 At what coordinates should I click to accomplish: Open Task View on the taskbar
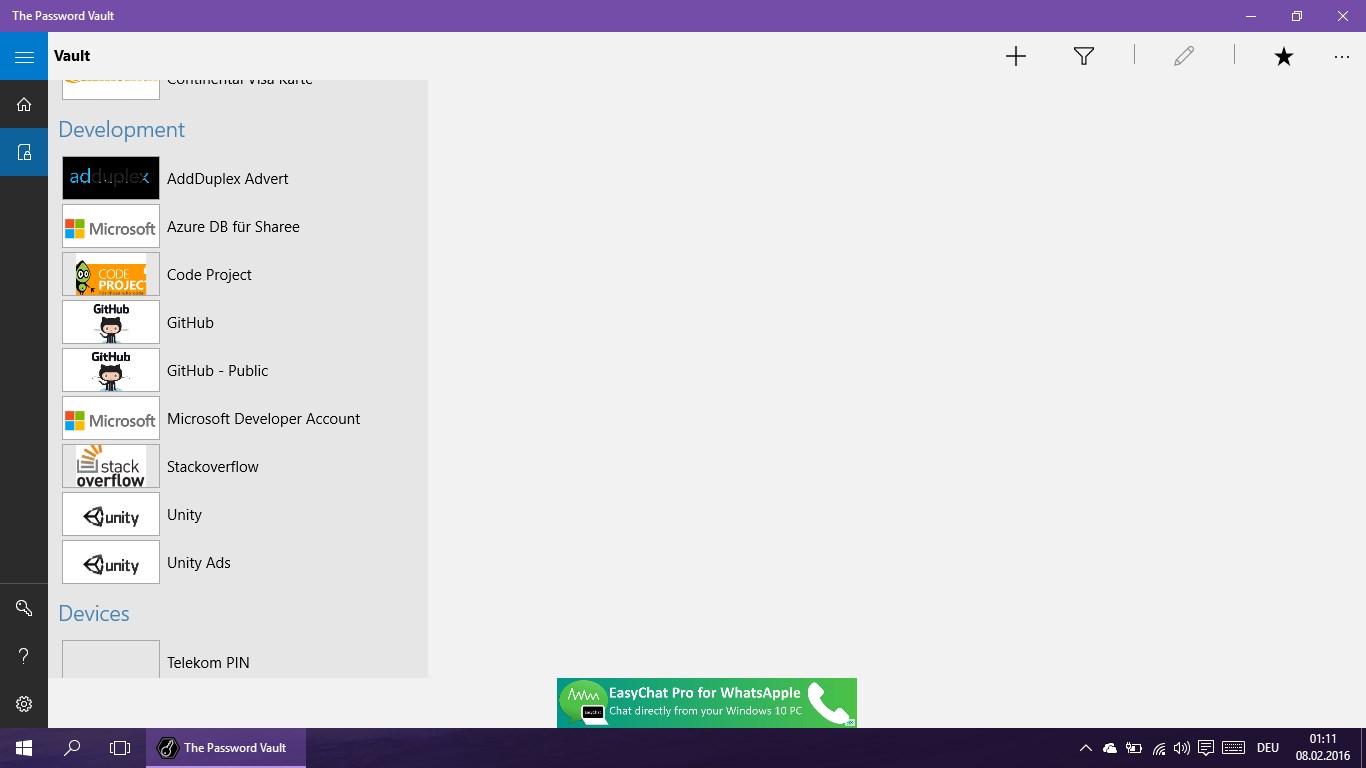click(120, 748)
